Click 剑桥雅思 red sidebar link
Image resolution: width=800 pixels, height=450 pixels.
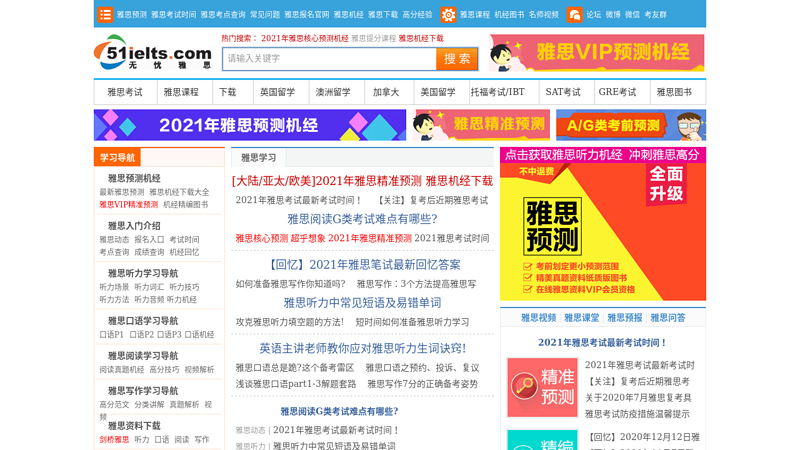pos(114,439)
